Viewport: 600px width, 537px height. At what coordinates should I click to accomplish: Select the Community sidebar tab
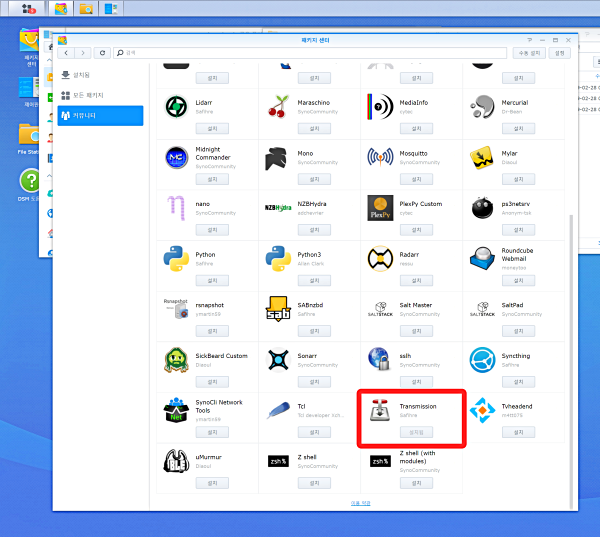(x=100, y=116)
